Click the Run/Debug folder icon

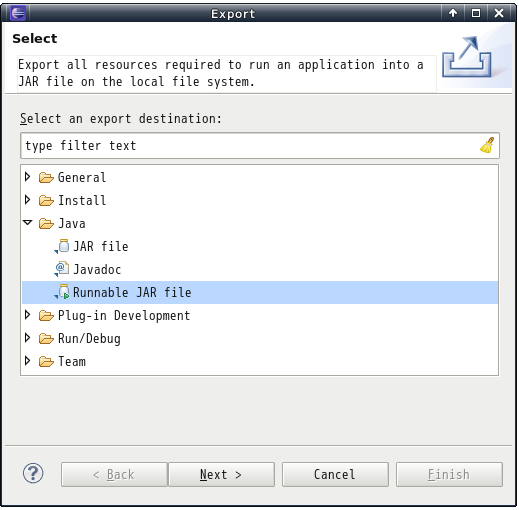pos(46,338)
